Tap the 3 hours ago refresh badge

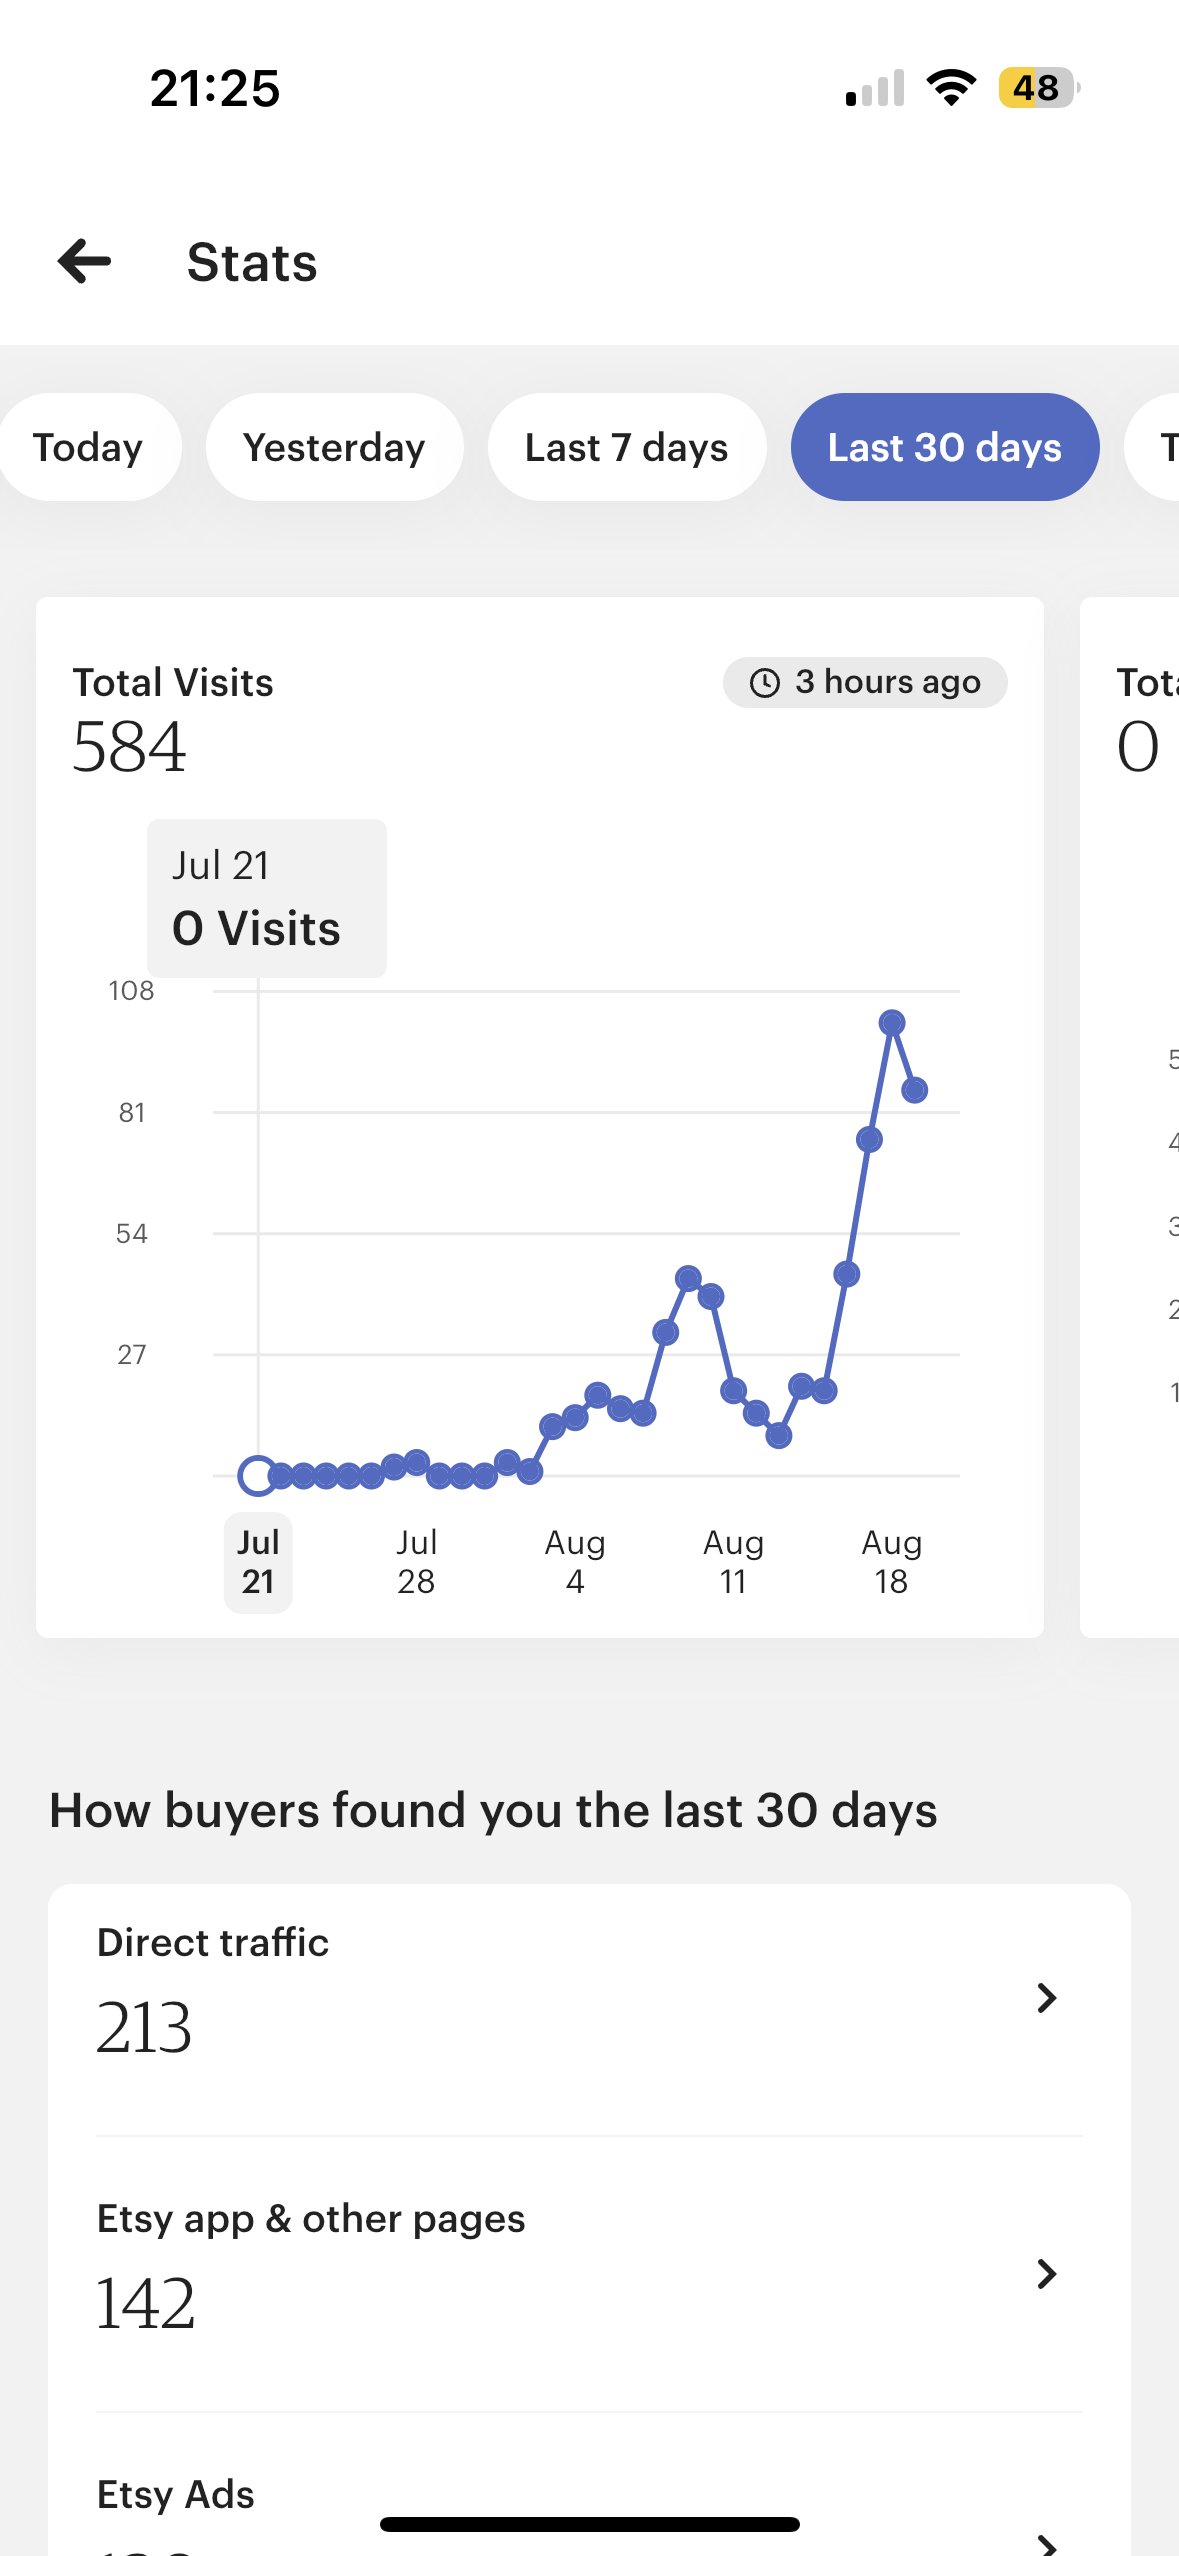click(x=865, y=682)
